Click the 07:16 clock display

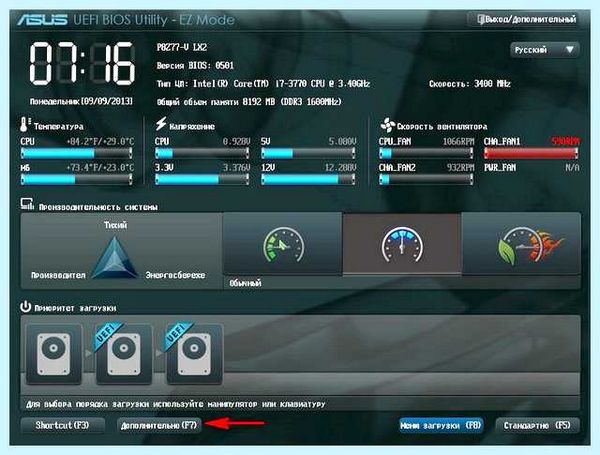click(x=82, y=64)
